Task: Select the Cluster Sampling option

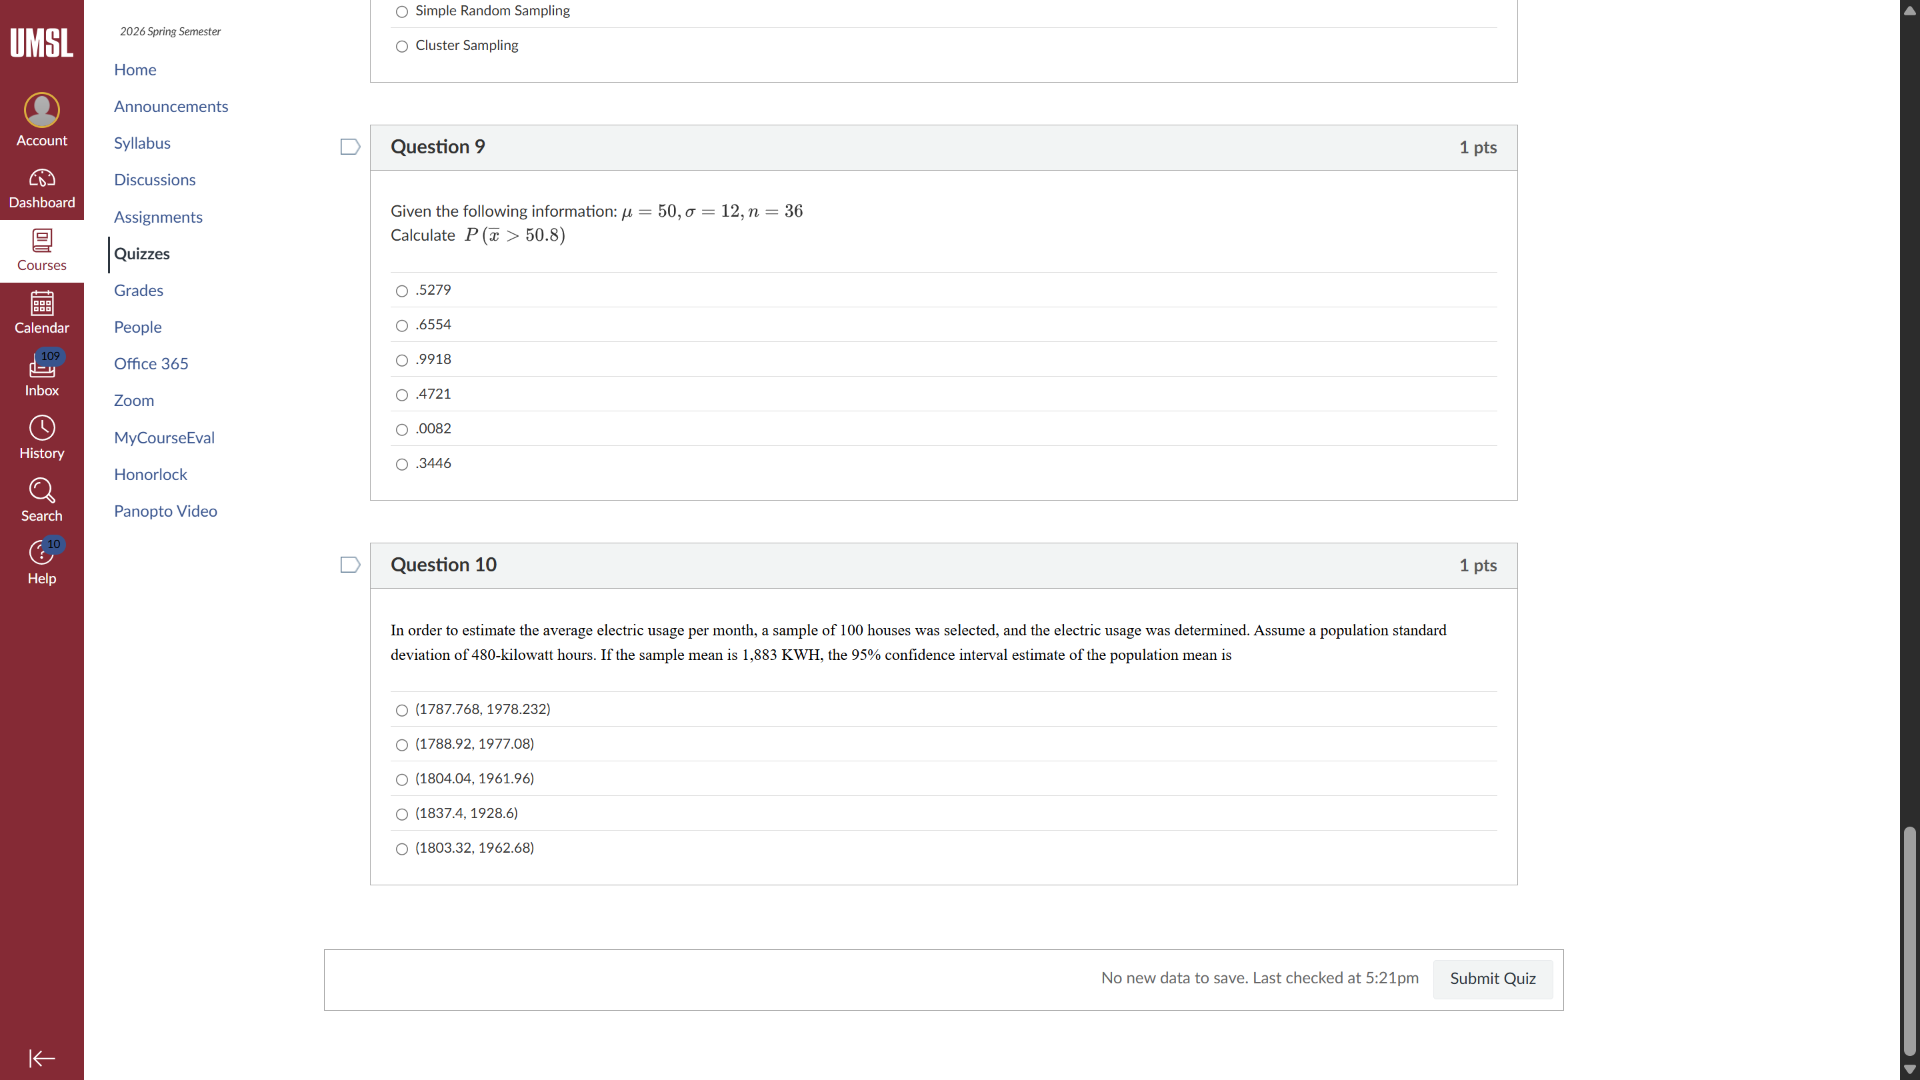Action: coord(402,47)
